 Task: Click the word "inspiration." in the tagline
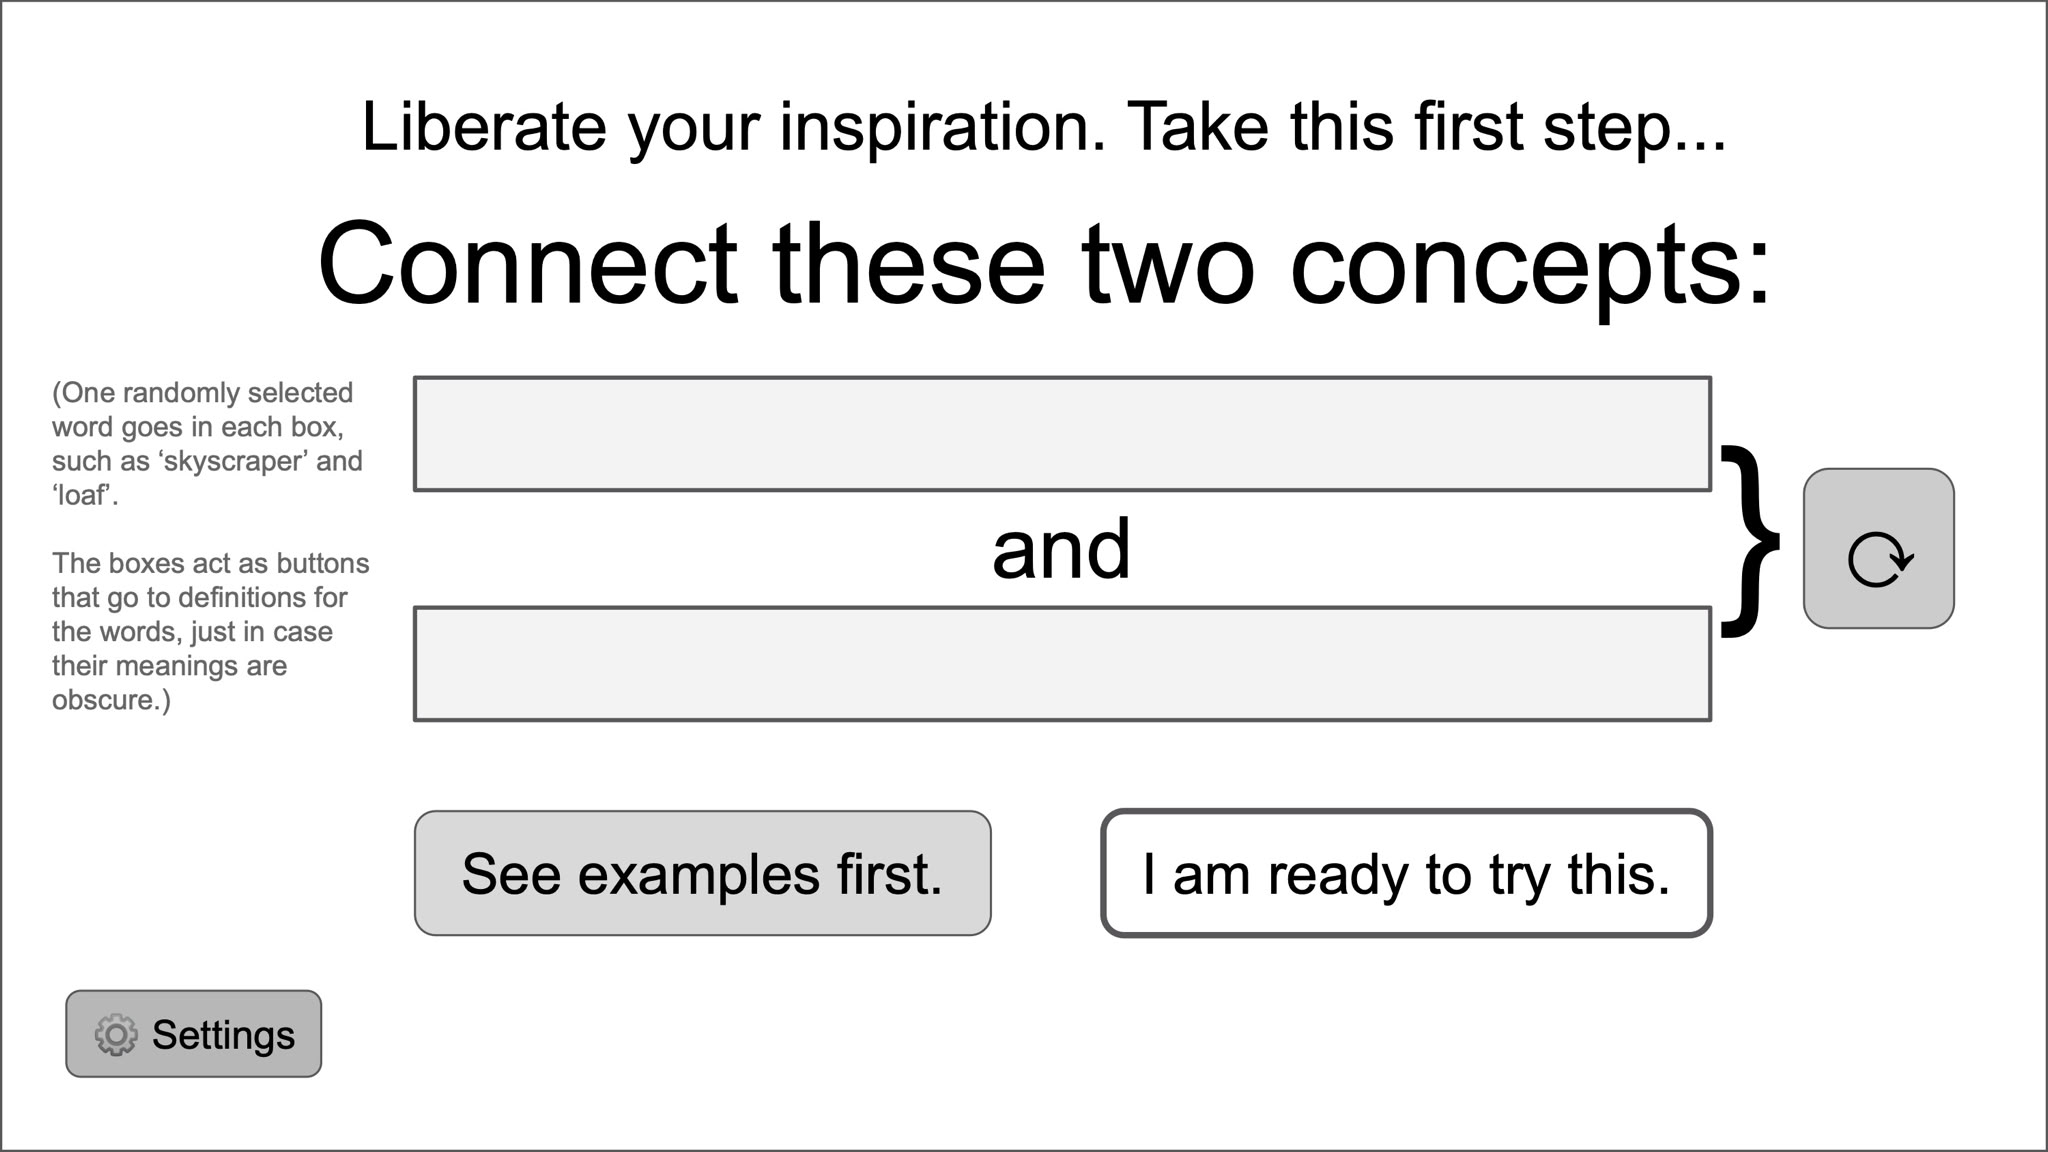(x=942, y=127)
